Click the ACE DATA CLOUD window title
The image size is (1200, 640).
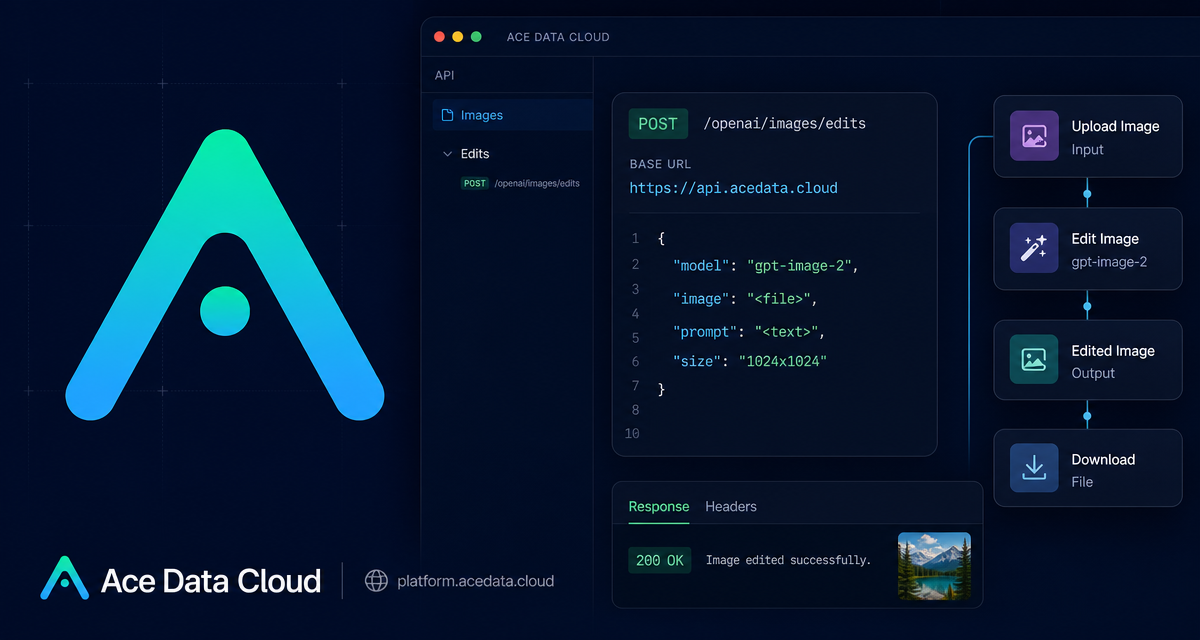tap(558, 37)
